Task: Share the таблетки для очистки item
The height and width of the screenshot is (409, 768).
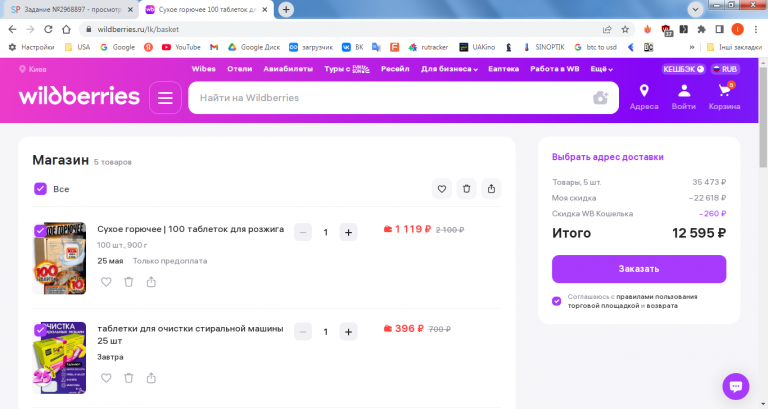Action: 151,378
